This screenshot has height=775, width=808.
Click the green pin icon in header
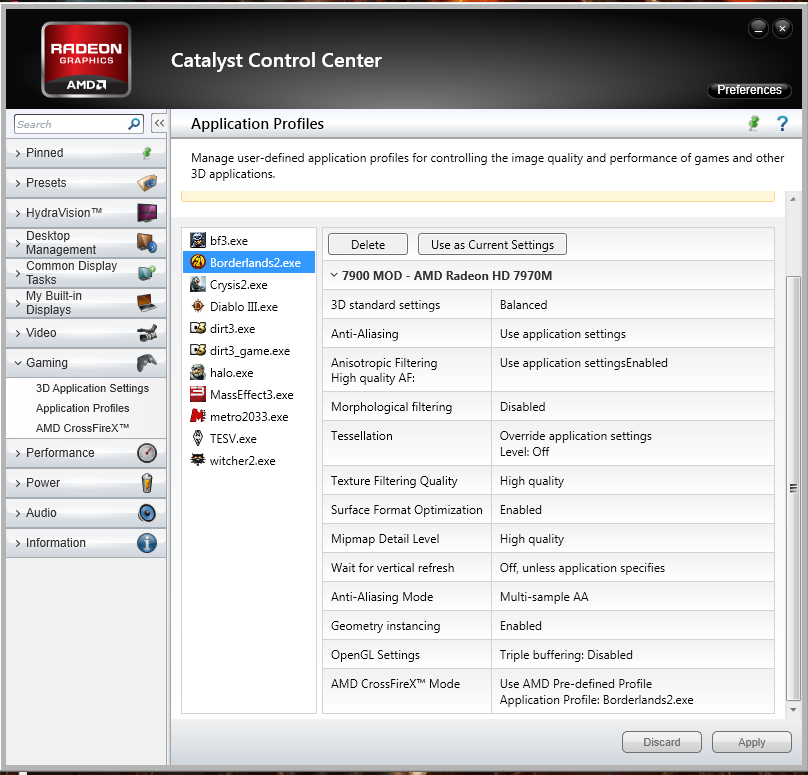754,123
